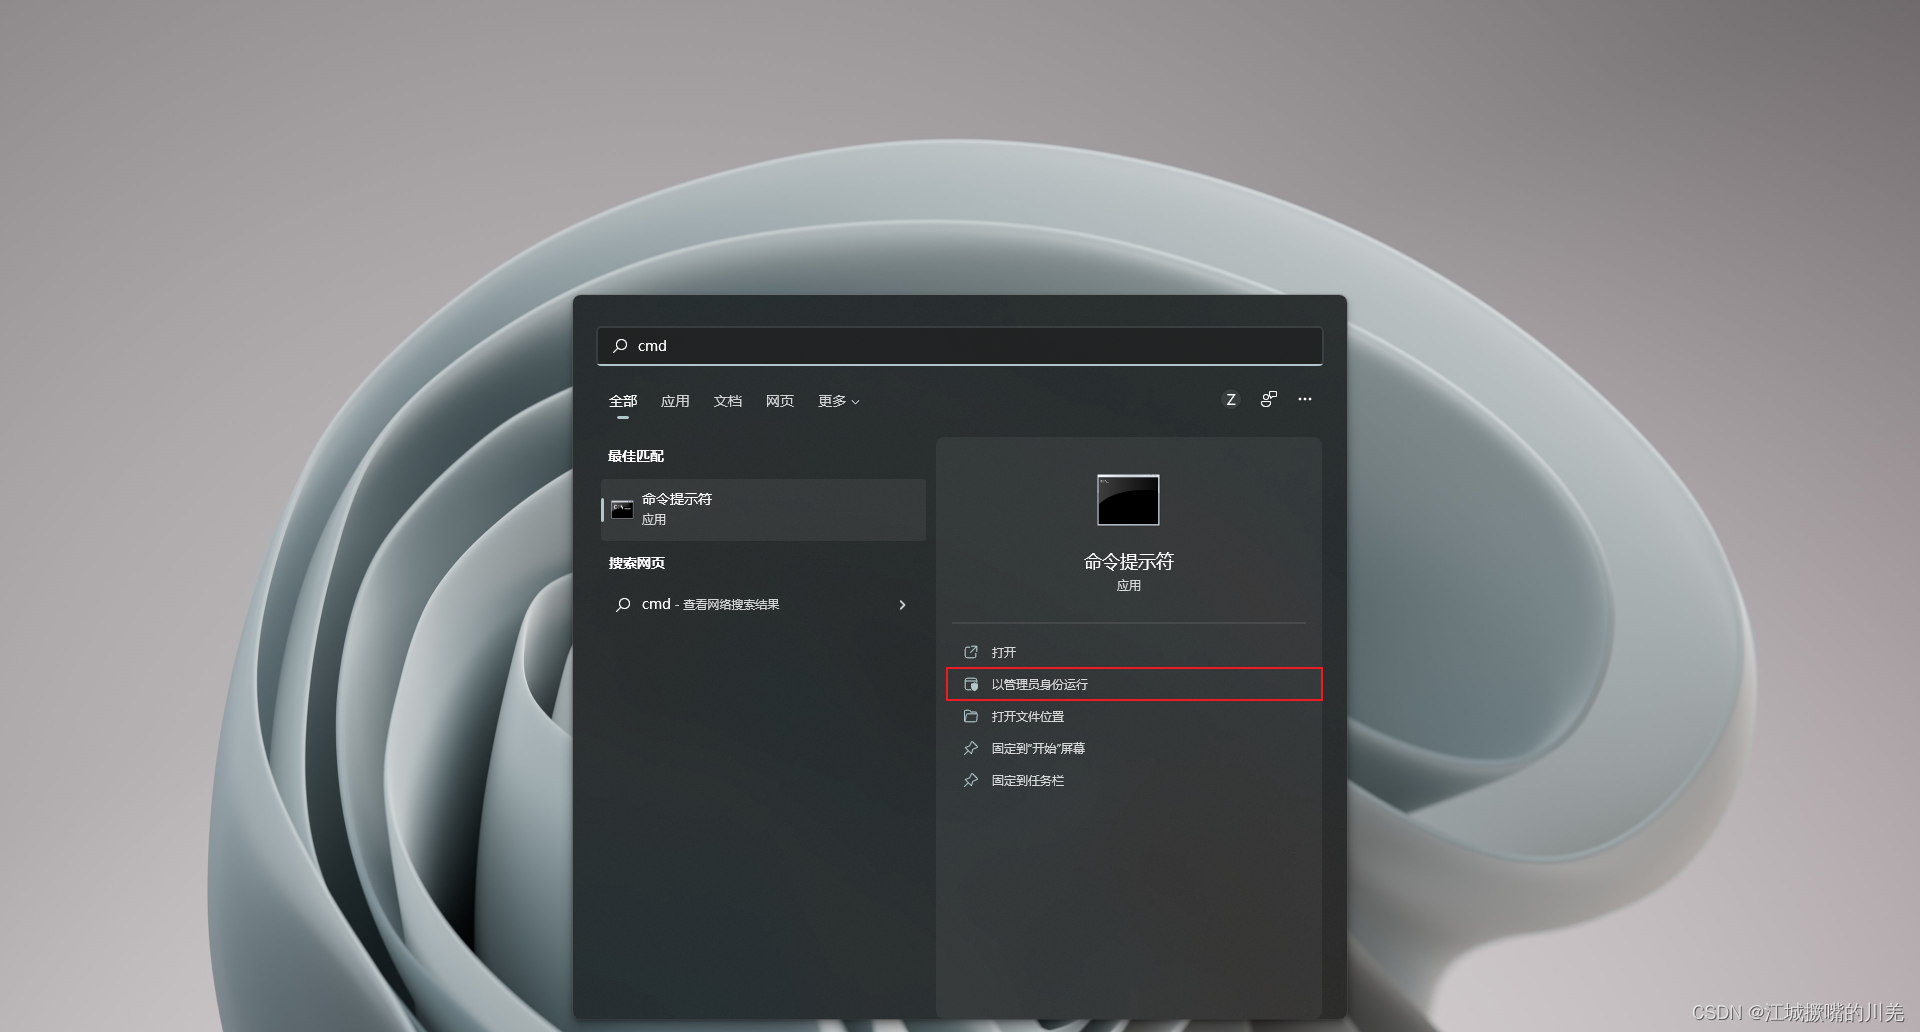
Task: Click the Z user account icon
Action: (x=1231, y=400)
